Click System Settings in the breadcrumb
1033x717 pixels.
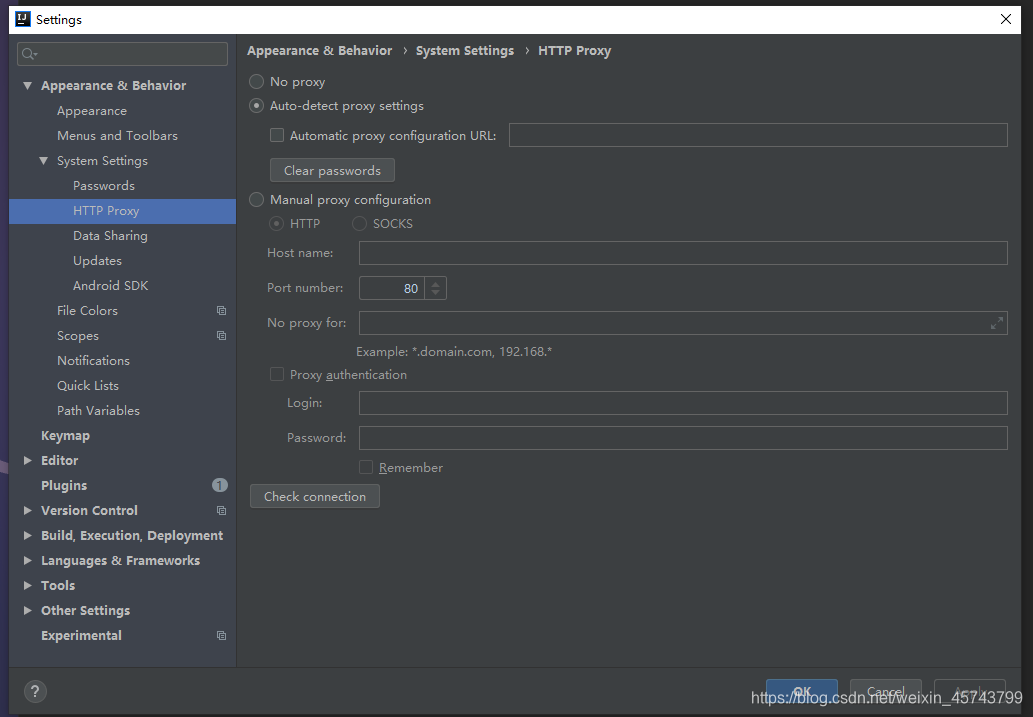[464, 51]
